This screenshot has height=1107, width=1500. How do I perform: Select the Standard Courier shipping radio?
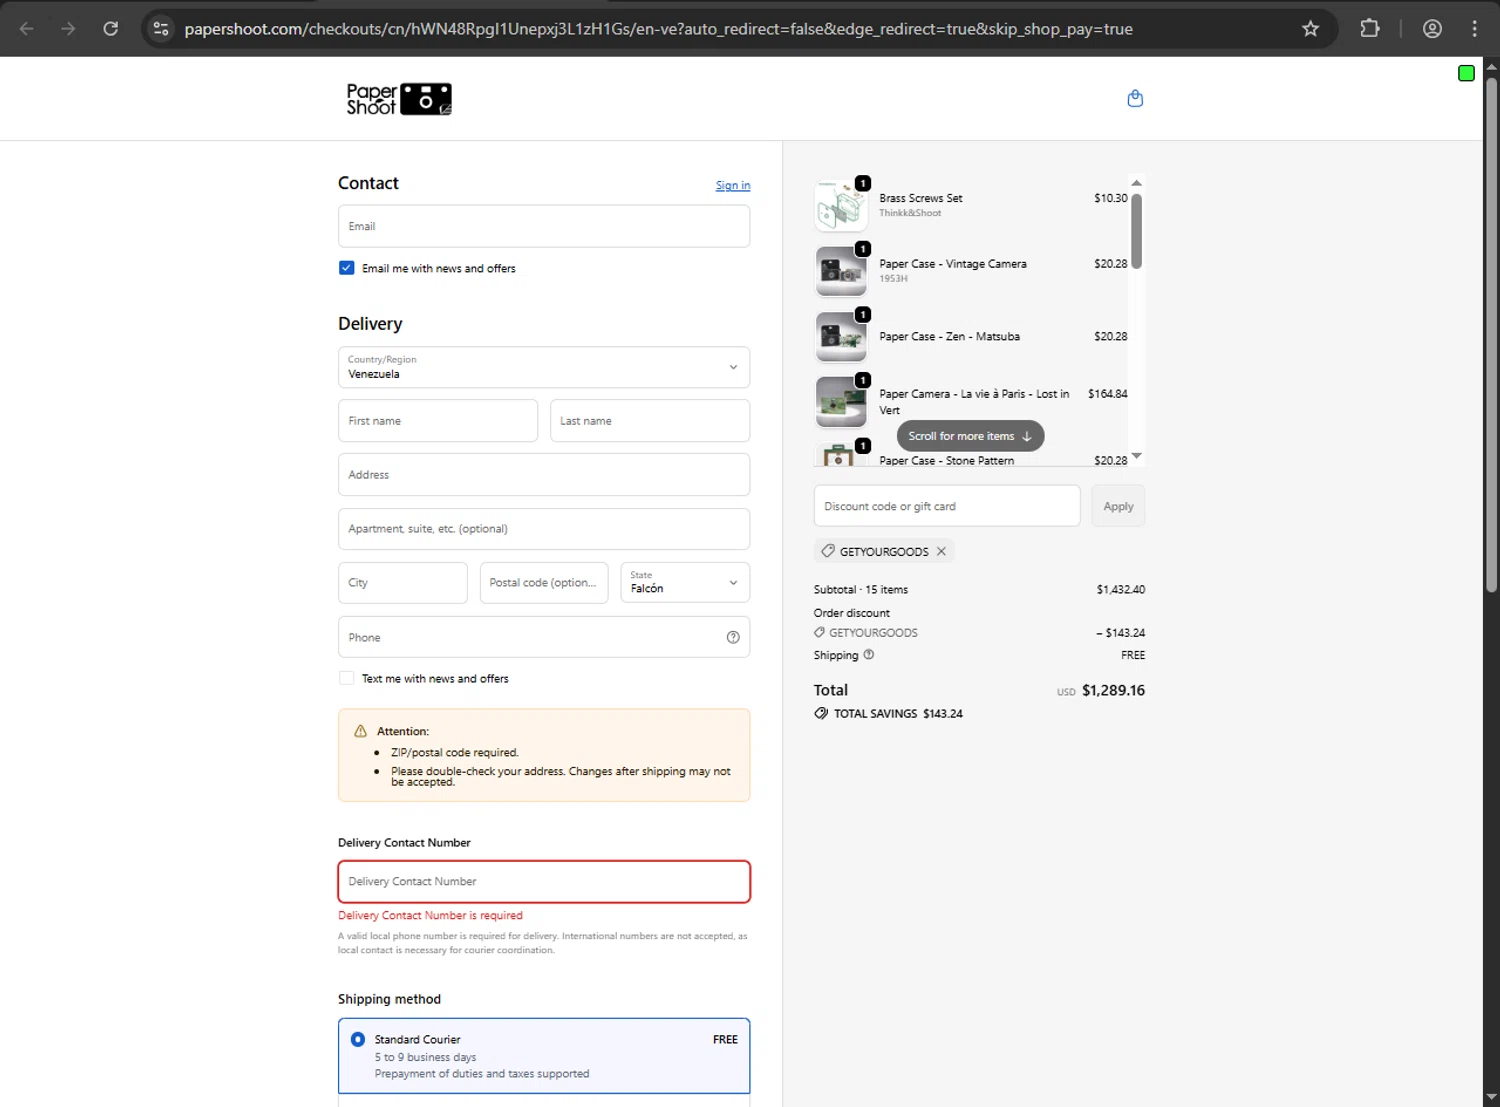(x=358, y=1039)
